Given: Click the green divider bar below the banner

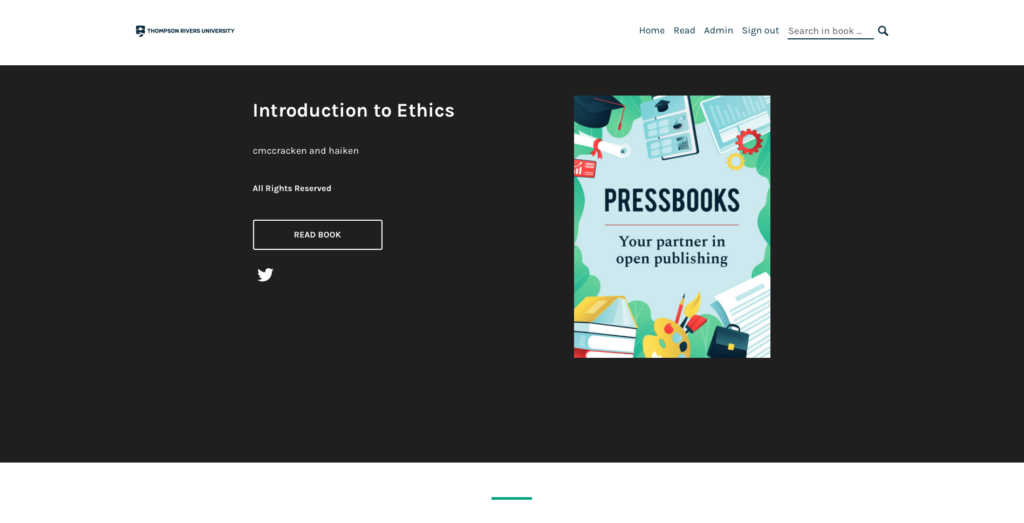Looking at the screenshot, I should (511, 498).
